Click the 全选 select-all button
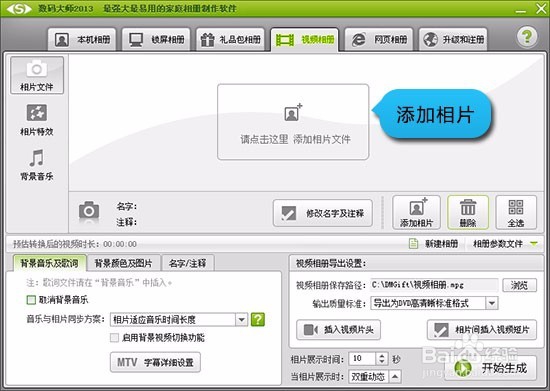Image resolution: width=550 pixels, height=391 pixels. pos(516,213)
